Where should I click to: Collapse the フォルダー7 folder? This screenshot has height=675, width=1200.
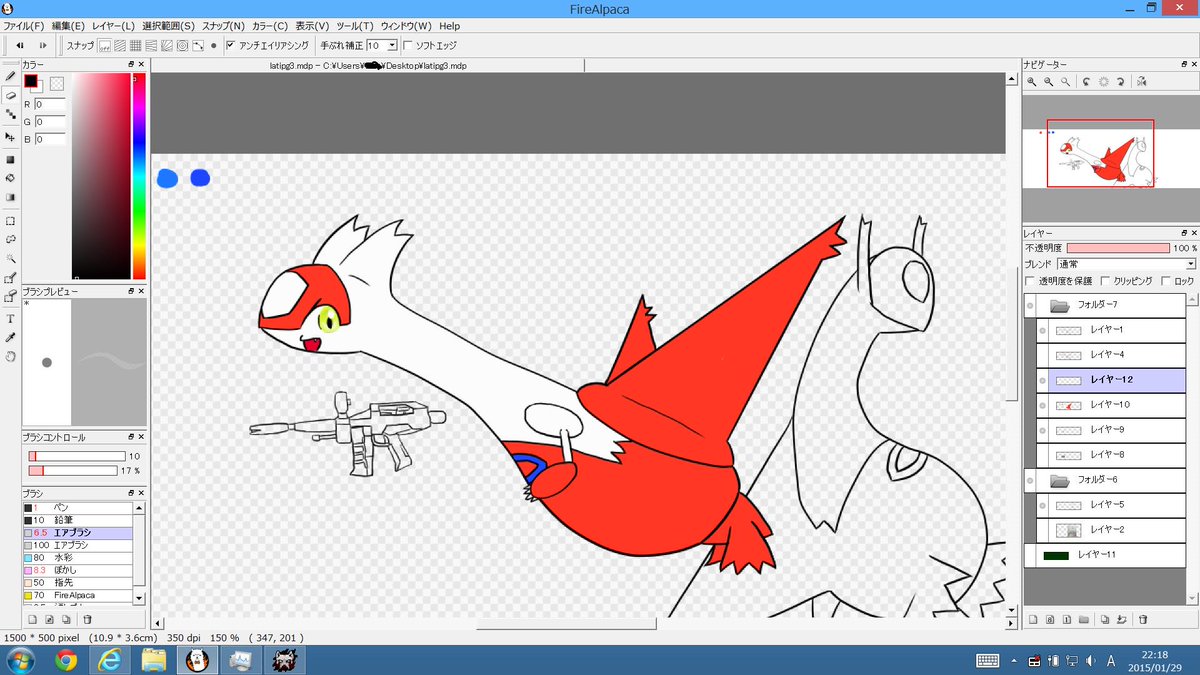tap(1060, 305)
